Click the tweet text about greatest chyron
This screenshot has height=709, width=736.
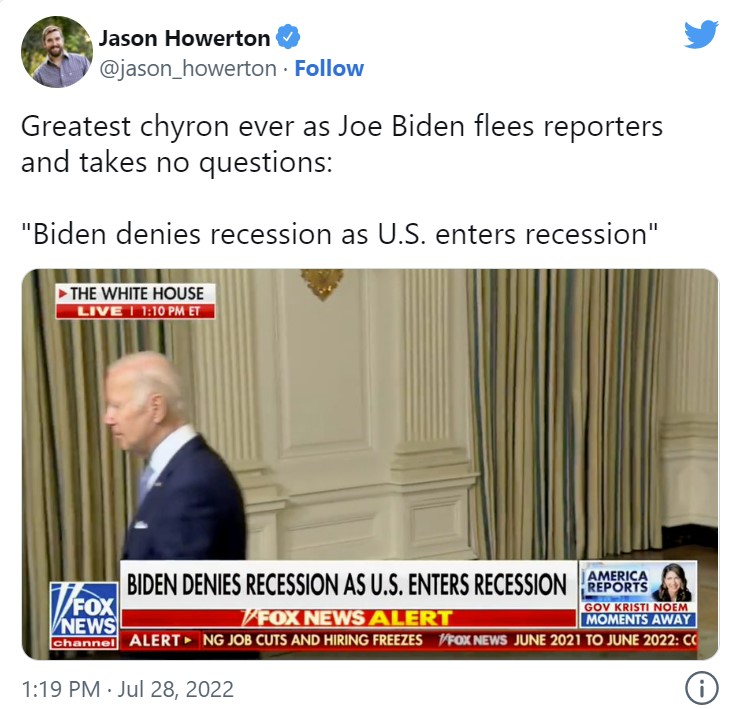(x=342, y=144)
